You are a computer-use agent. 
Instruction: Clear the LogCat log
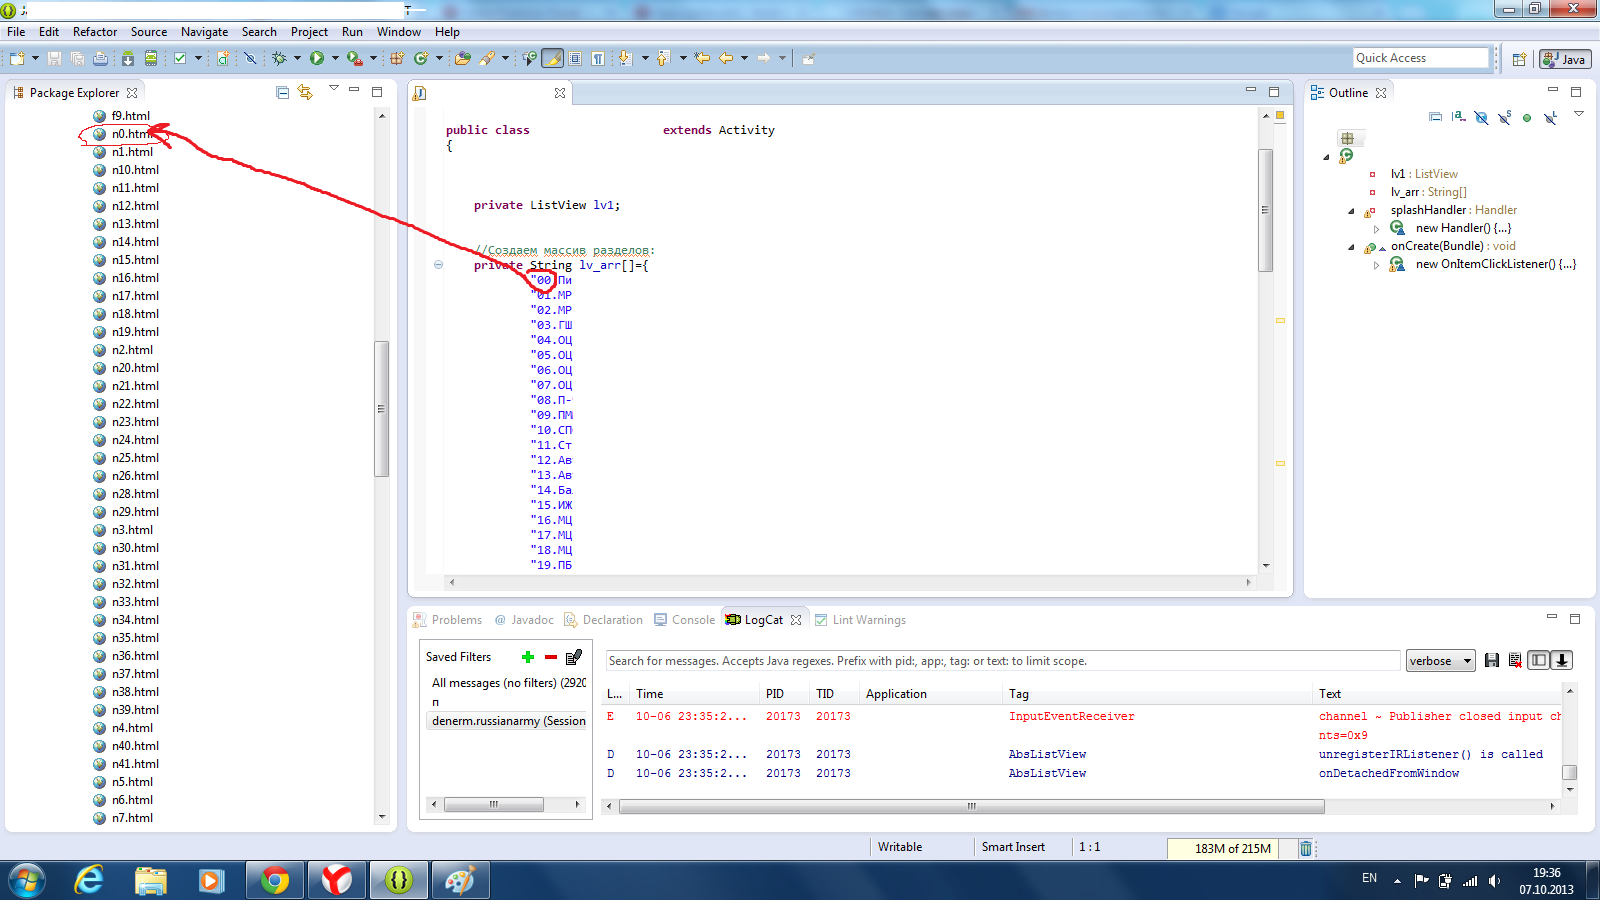[1515, 660]
